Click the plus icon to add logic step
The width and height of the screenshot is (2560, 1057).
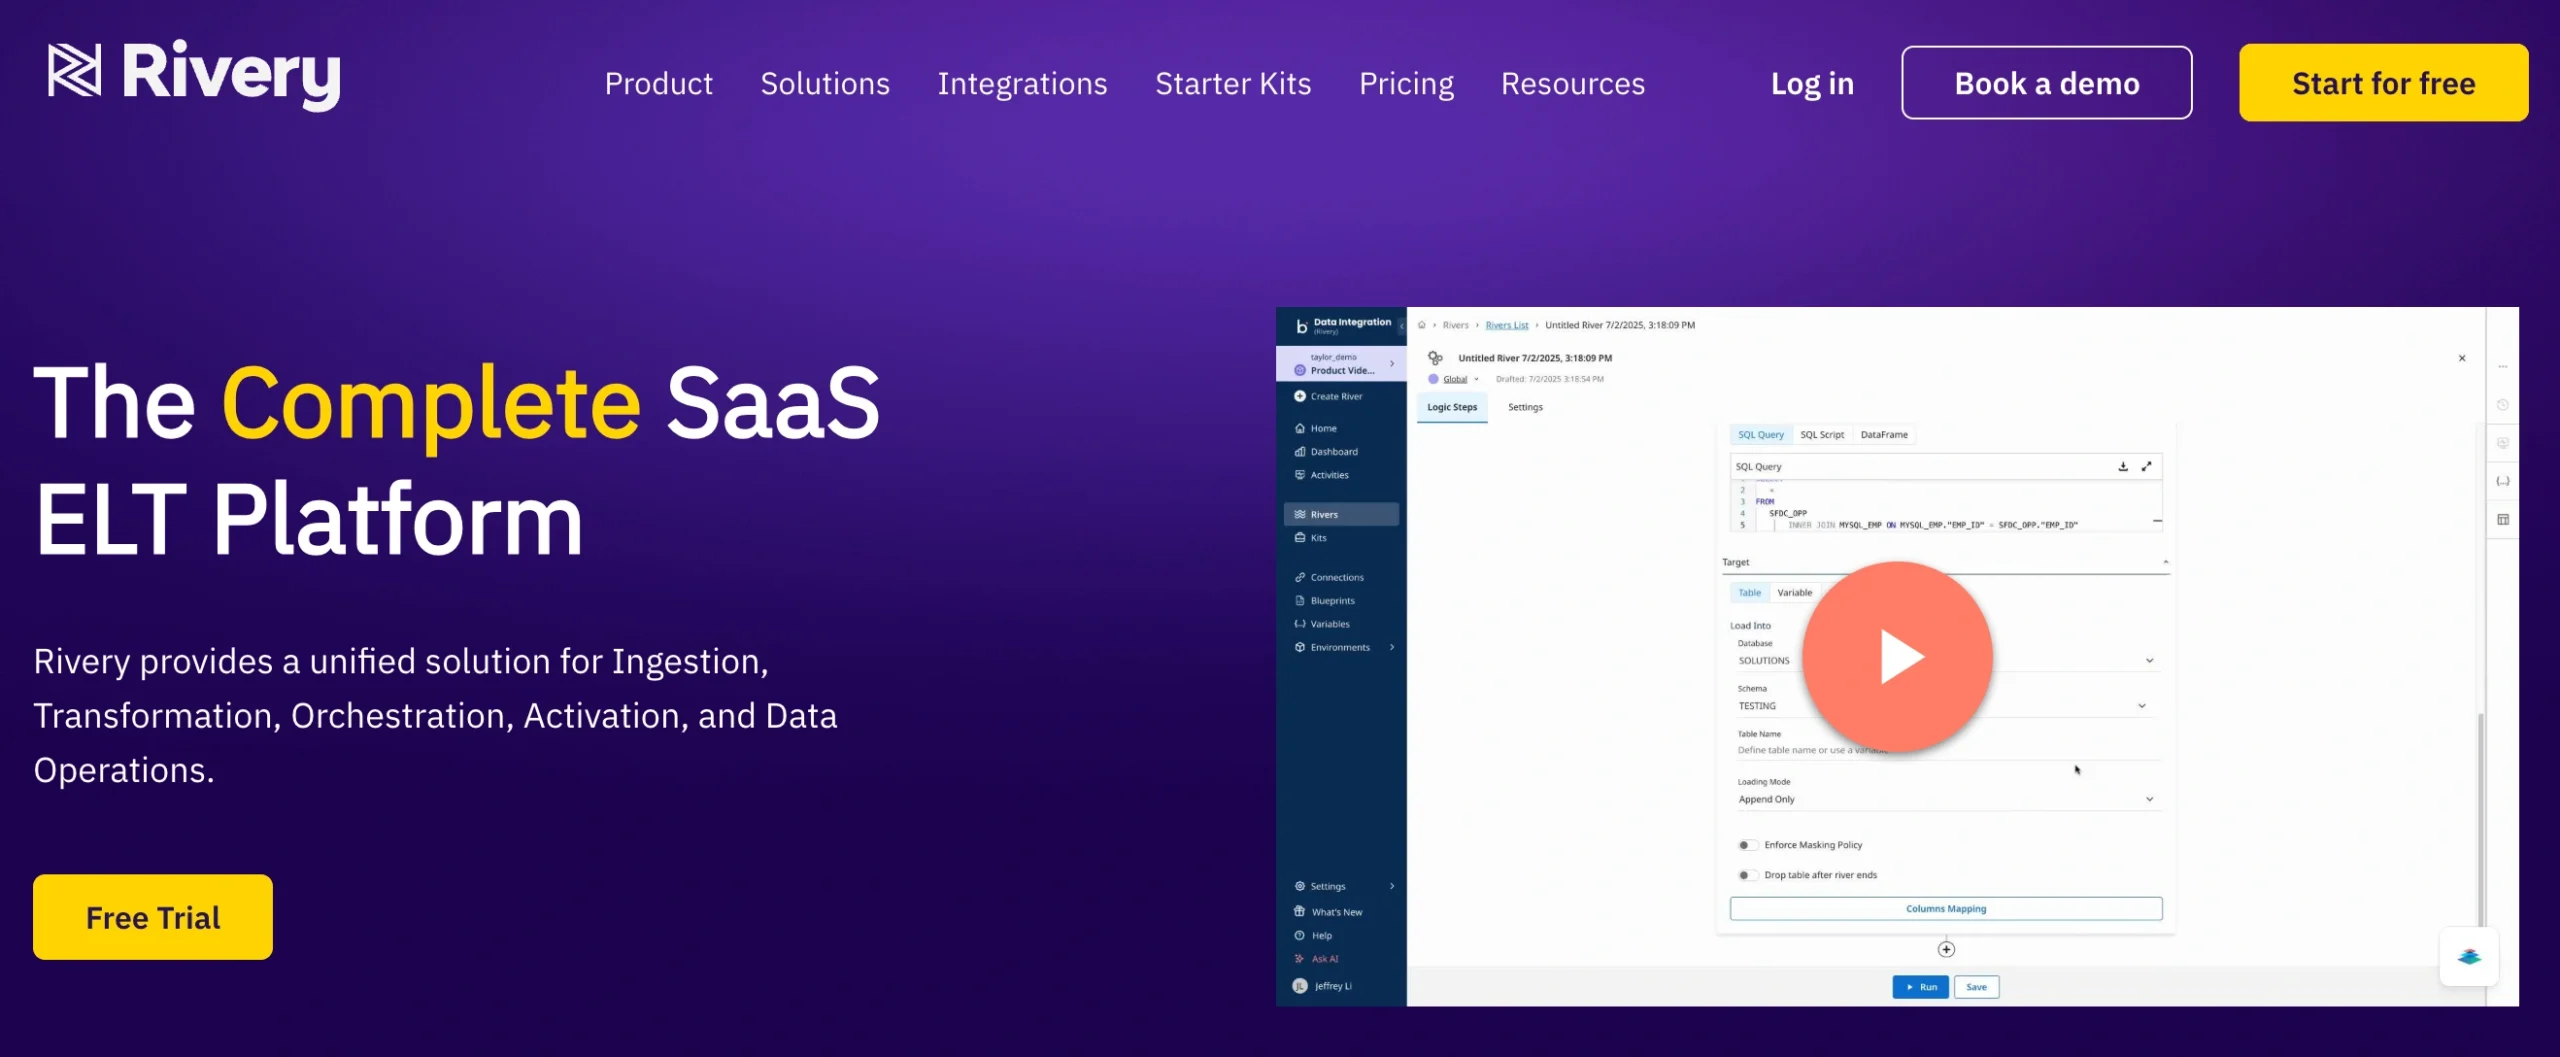coord(1946,949)
